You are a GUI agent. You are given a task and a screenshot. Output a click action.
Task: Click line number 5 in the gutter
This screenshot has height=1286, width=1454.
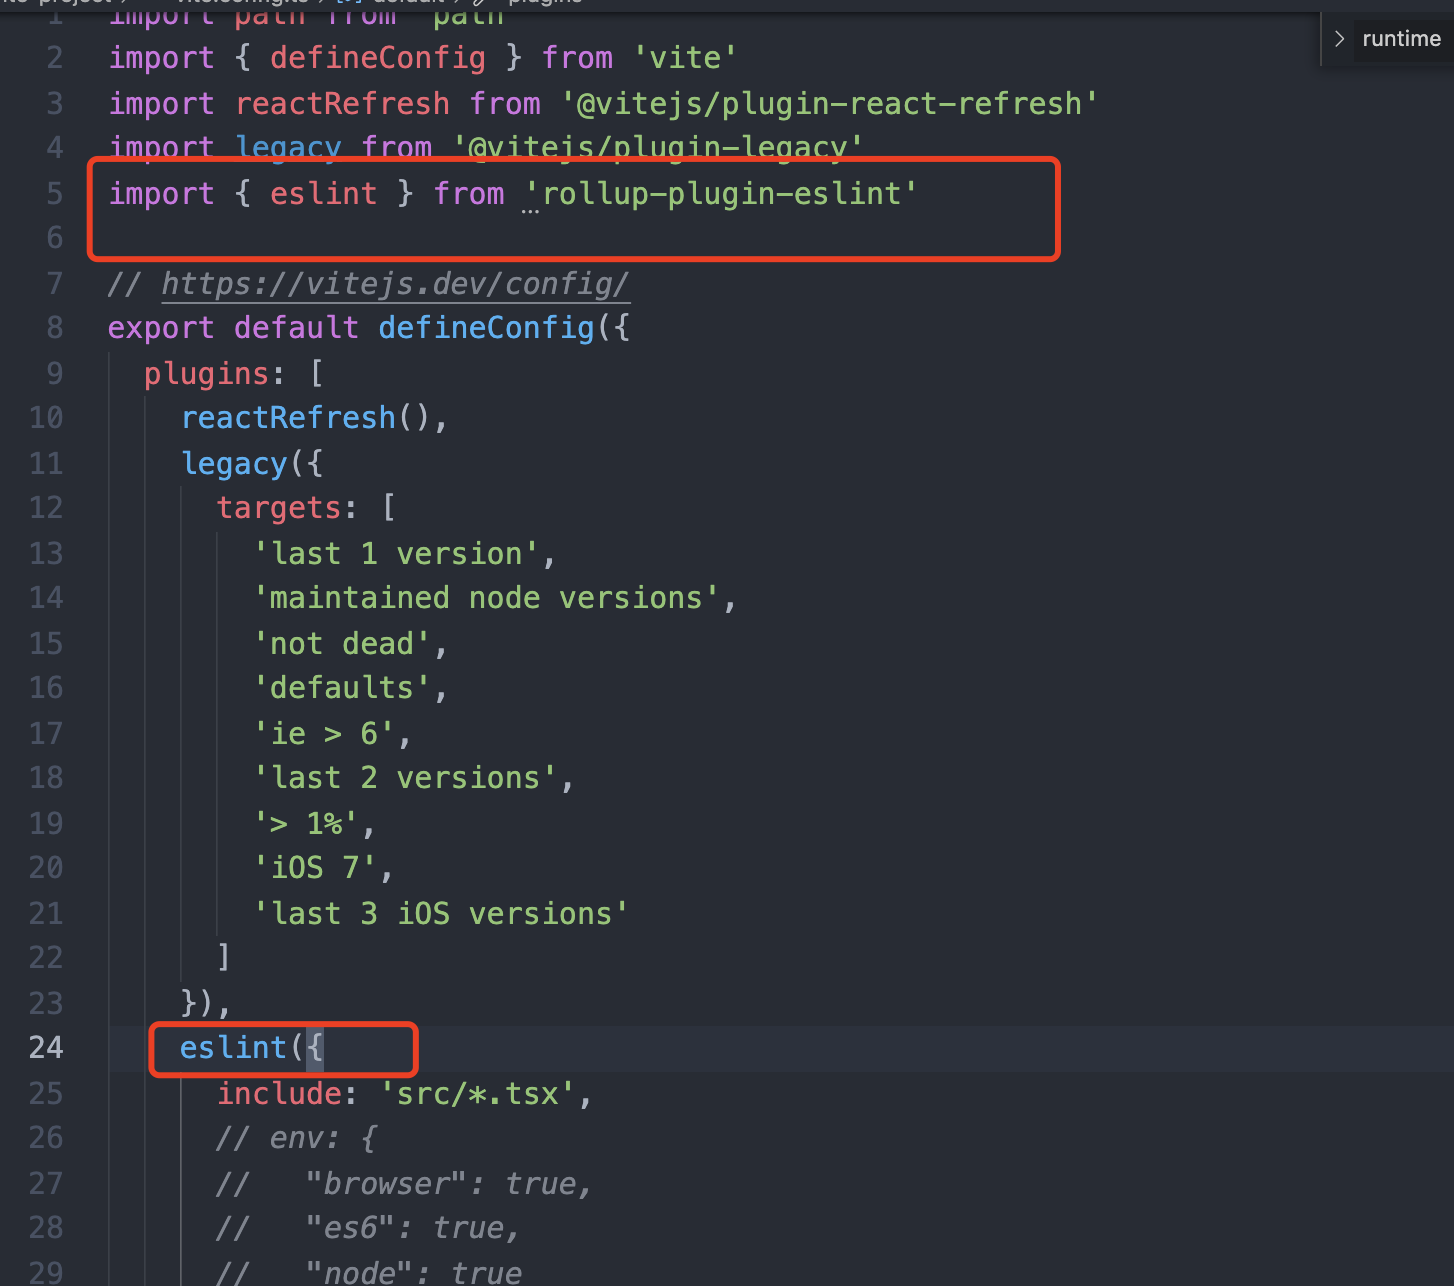point(55,193)
